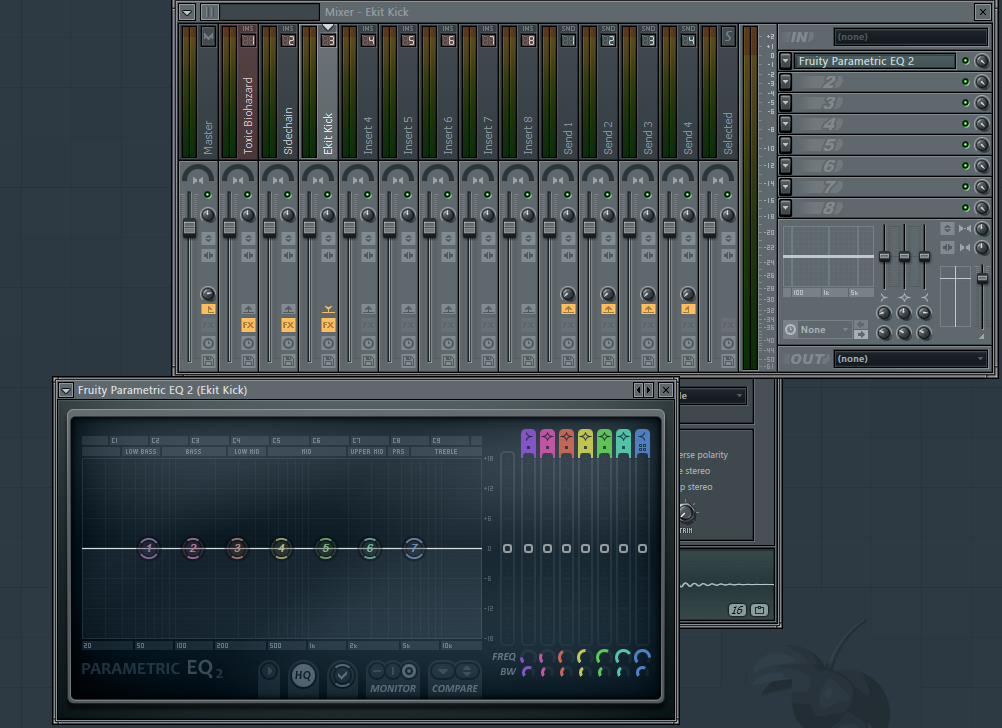Click next preset arrow in EQ title bar

(x=649, y=390)
